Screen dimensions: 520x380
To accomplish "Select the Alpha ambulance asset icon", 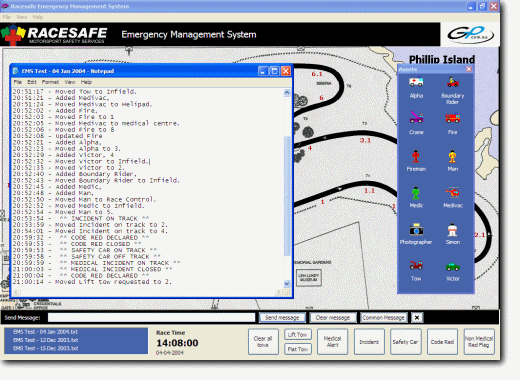I will tap(416, 82).
